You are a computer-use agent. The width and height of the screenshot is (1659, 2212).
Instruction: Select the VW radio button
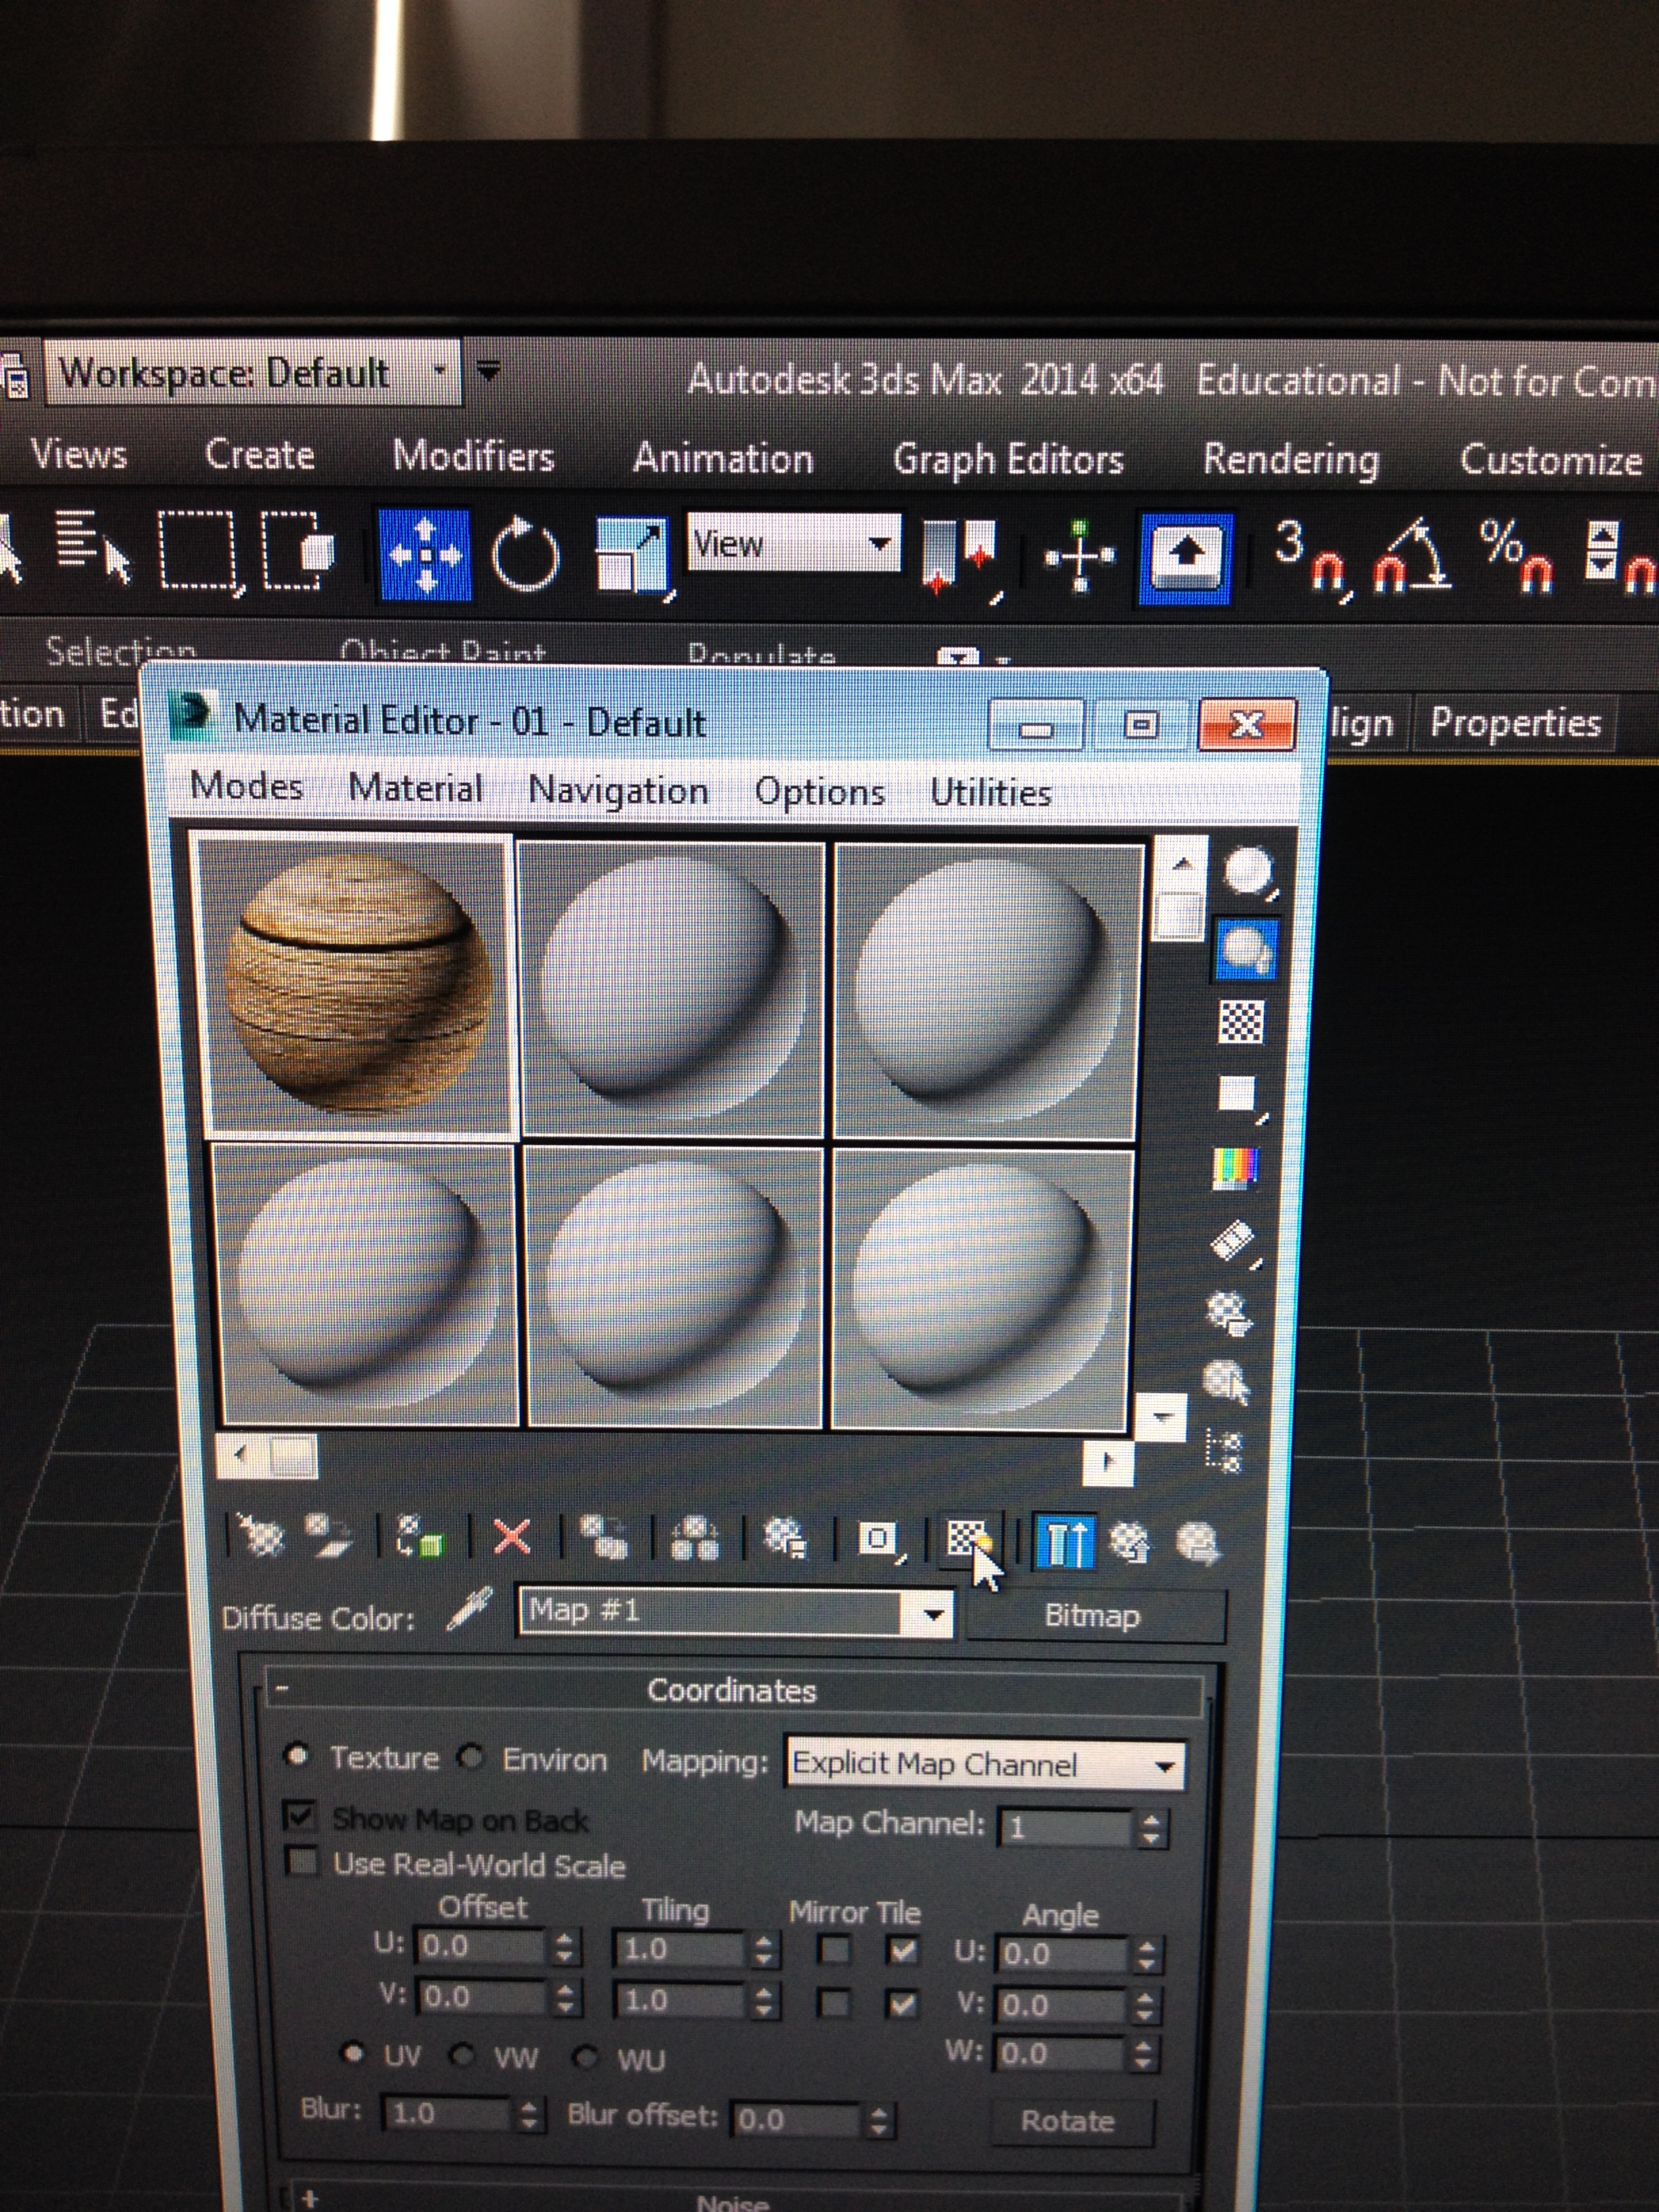coord(462,2056)
